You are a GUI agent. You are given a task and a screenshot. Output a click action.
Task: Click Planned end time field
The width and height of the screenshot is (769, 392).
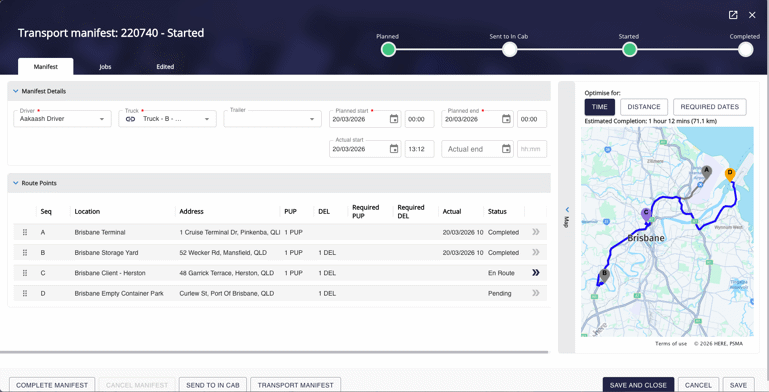click(532, 119)
